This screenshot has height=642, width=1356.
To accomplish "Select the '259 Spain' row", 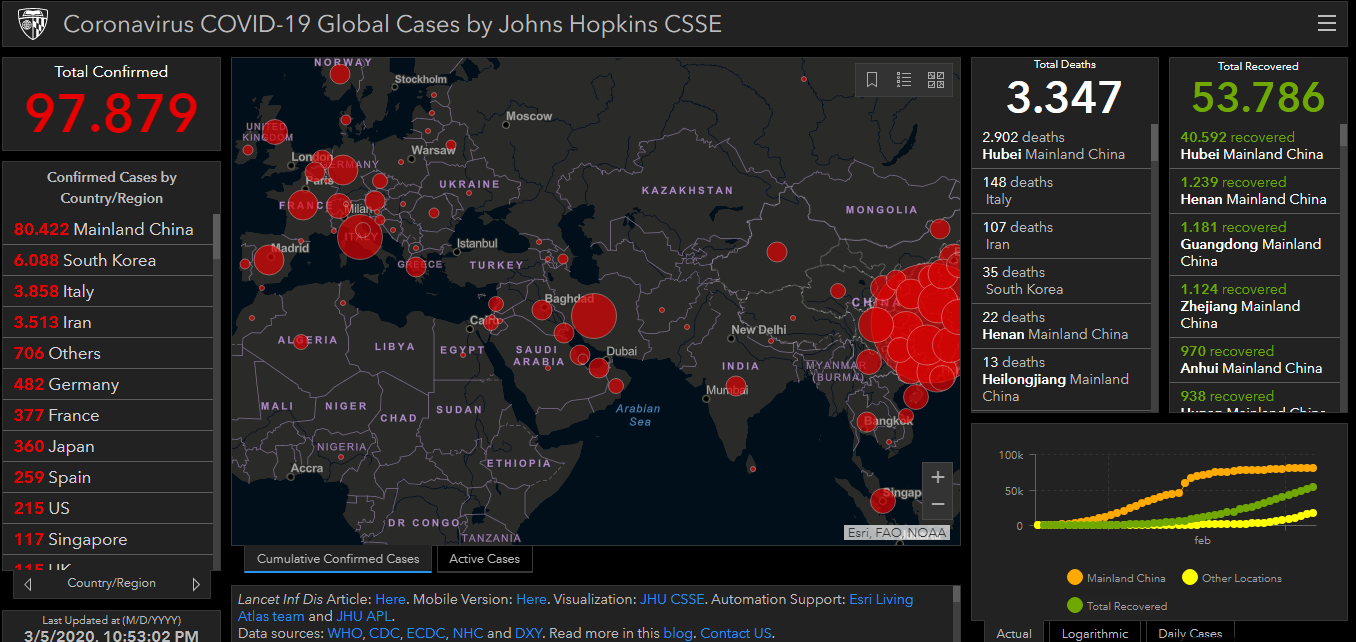I will pos(108,477).
